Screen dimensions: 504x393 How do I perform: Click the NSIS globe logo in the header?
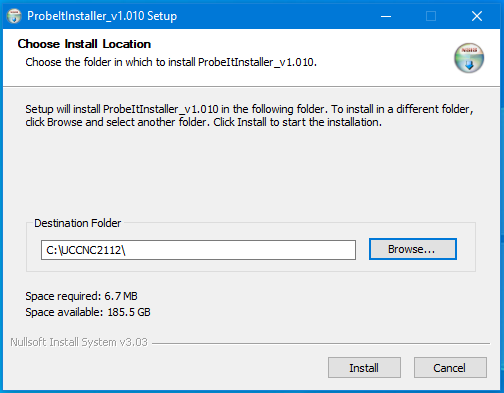(469, 58)
